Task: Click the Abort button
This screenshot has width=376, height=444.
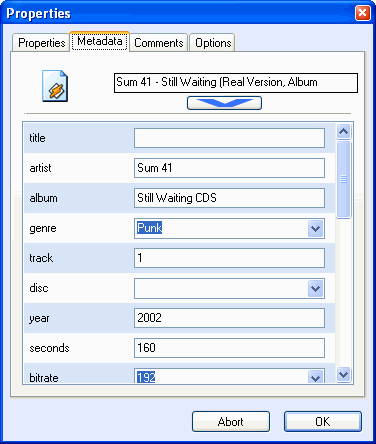Action: click(x=231, y=422)
